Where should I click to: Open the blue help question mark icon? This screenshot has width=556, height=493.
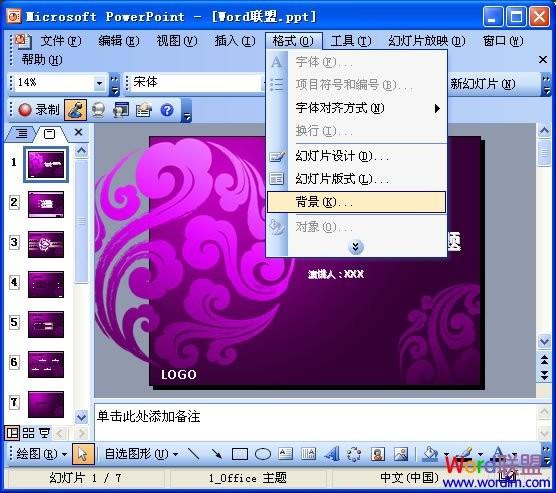pos(167,110)
